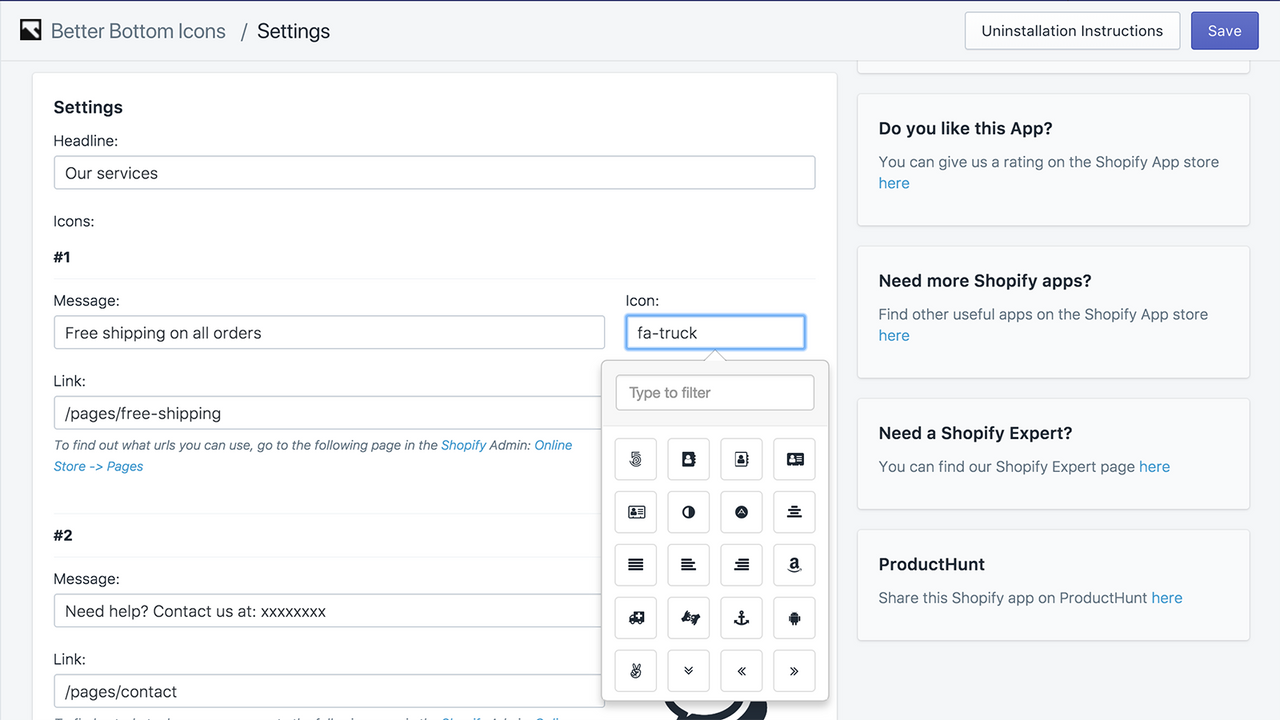This screenshot has width=1280, height=720.
Task: Click the fa-truck icon field
Action: [x=715, y=333]
